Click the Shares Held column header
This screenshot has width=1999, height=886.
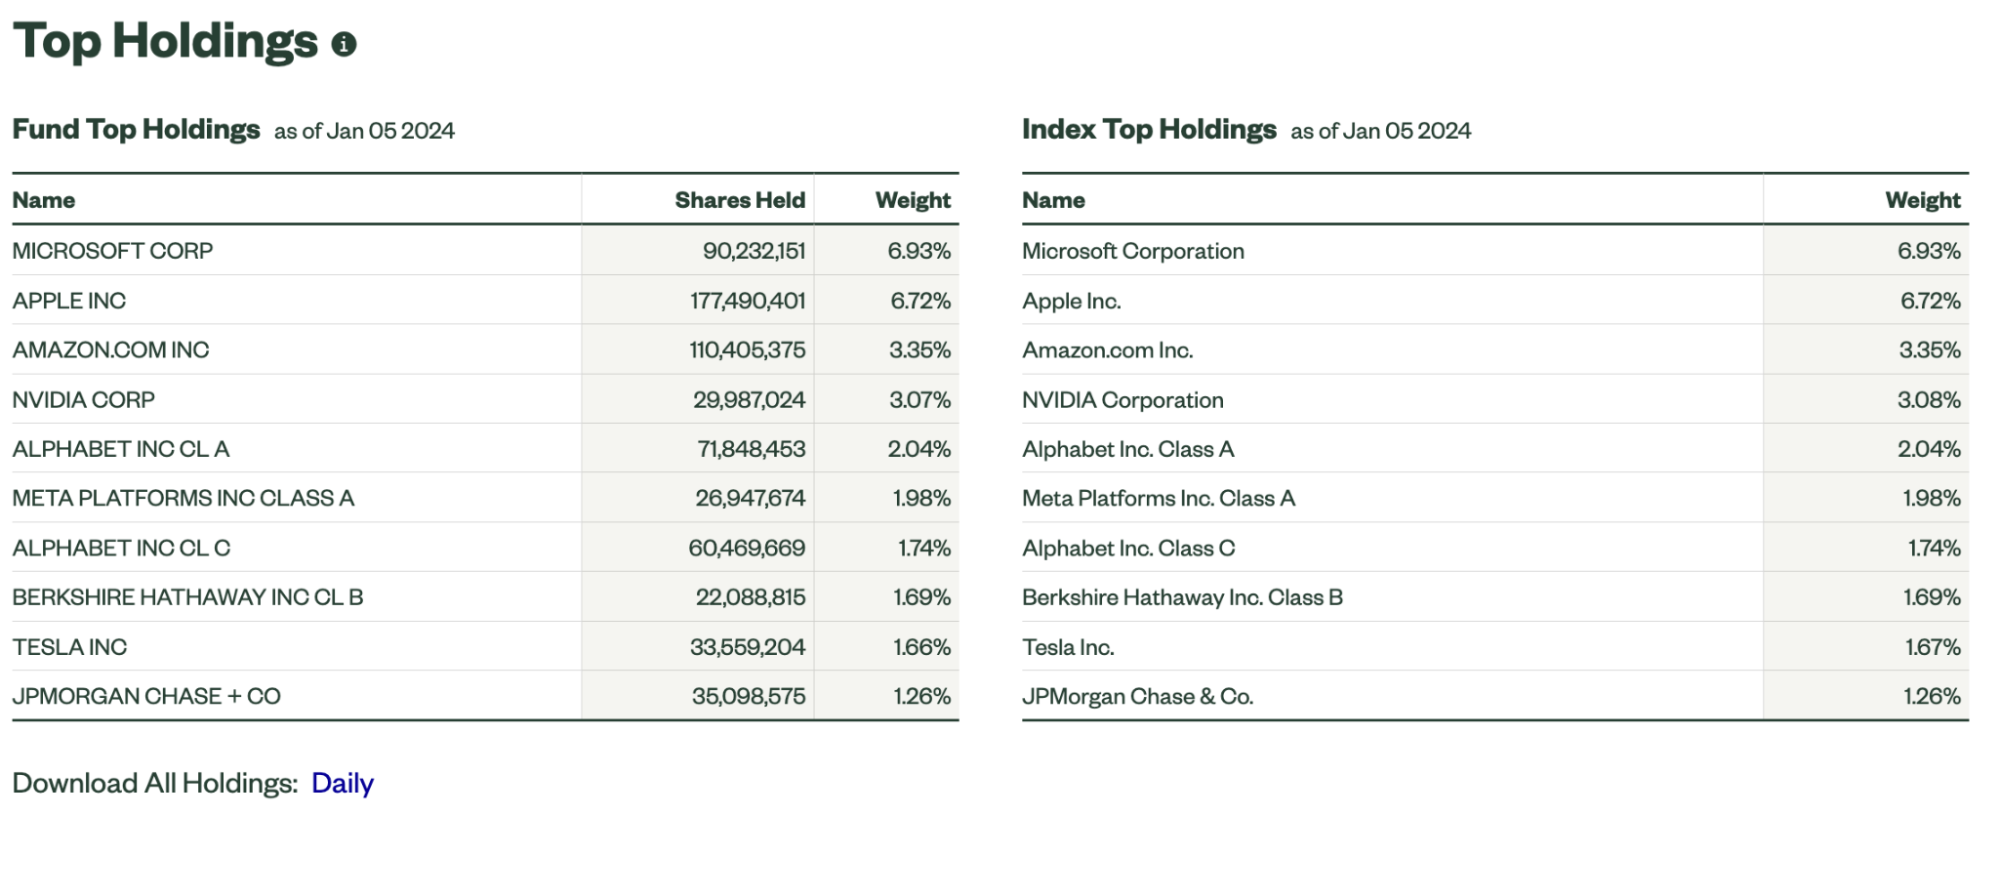pos(739,200)
